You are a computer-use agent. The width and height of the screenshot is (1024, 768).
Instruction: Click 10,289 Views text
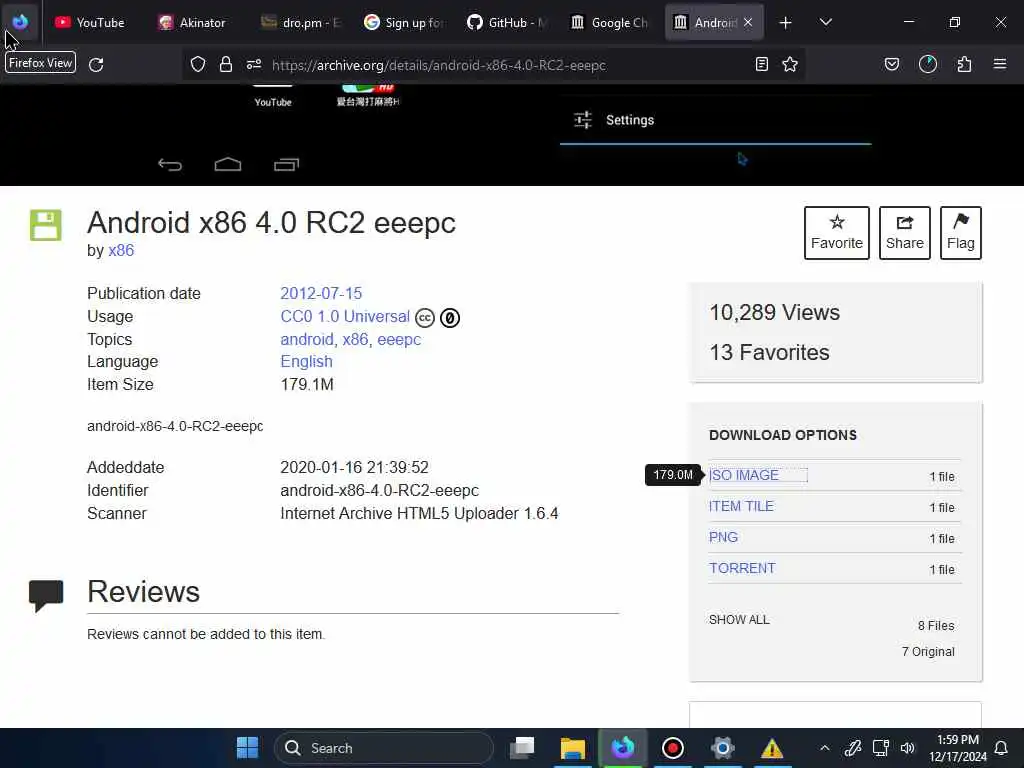[x=775, y=313]
